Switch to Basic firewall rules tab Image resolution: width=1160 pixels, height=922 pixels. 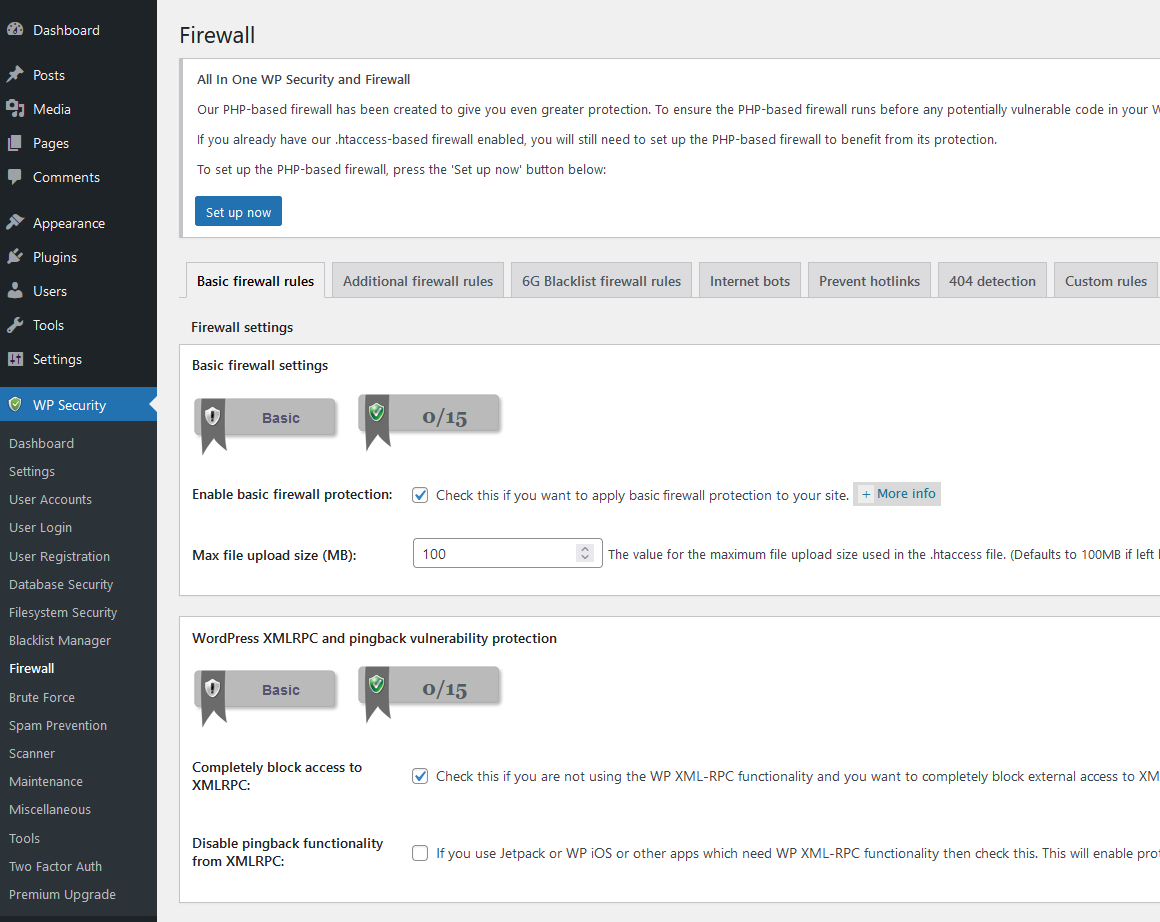click(255, 281)
